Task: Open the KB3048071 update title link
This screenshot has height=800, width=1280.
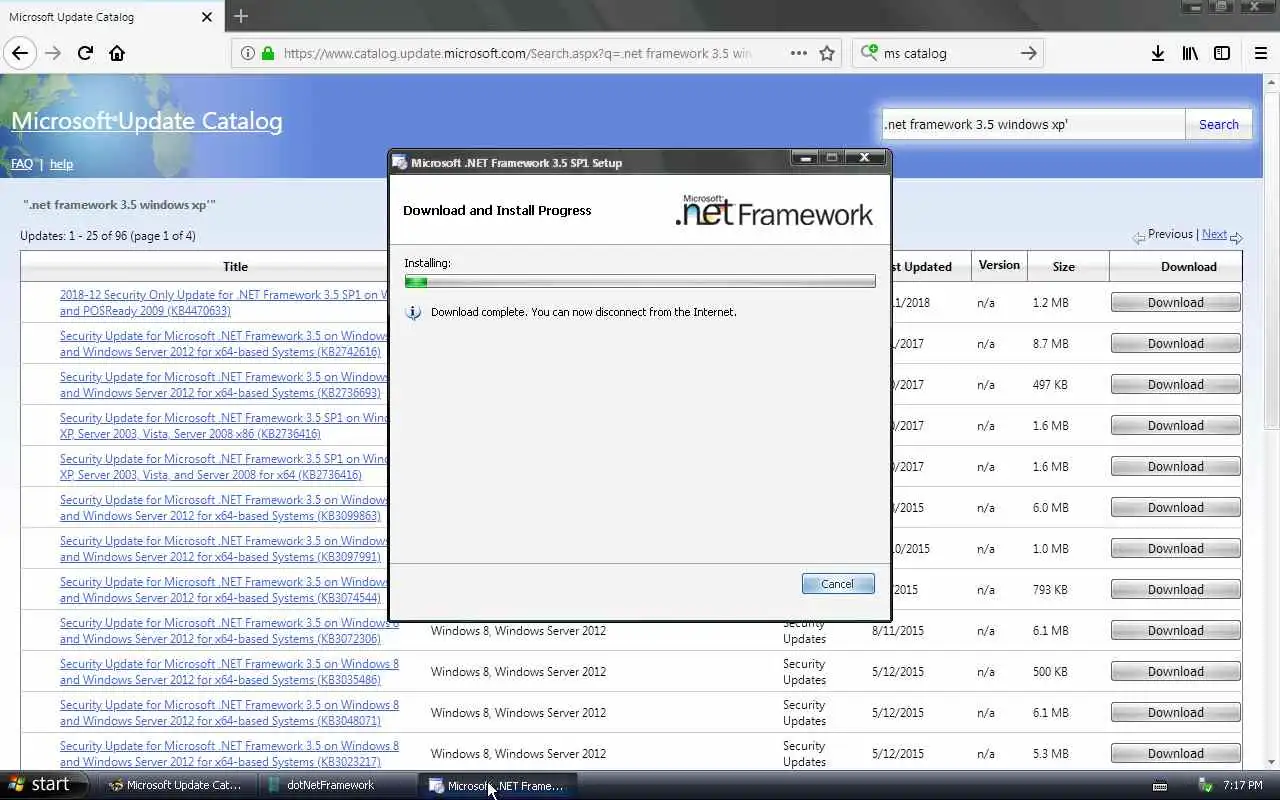Action: pyautogui.click(x=229, y=713)
